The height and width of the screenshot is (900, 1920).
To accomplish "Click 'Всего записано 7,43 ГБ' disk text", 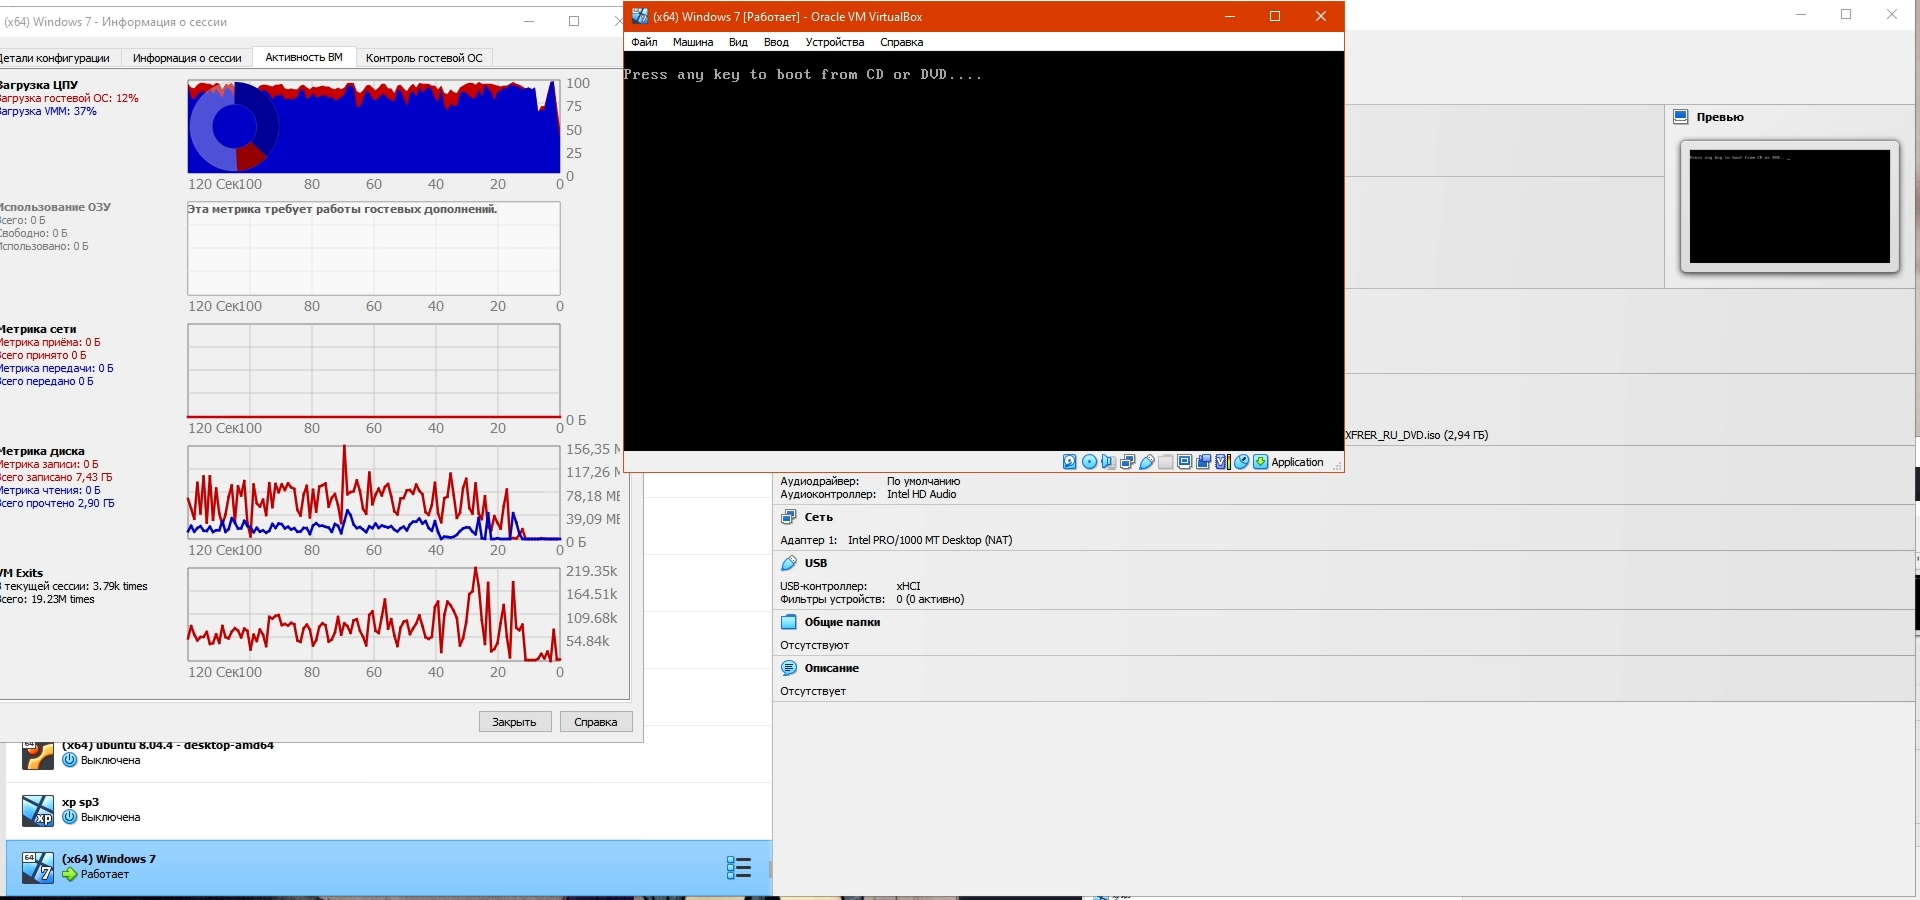I will click(x=56, y=477).
